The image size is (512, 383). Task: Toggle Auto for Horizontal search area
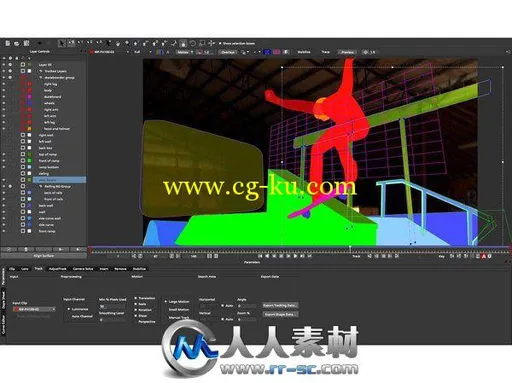[222, 305]
